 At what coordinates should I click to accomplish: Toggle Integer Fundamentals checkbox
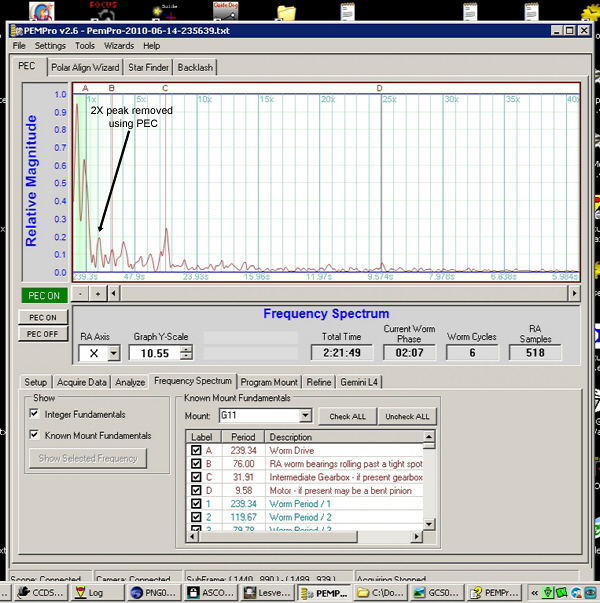34,413
